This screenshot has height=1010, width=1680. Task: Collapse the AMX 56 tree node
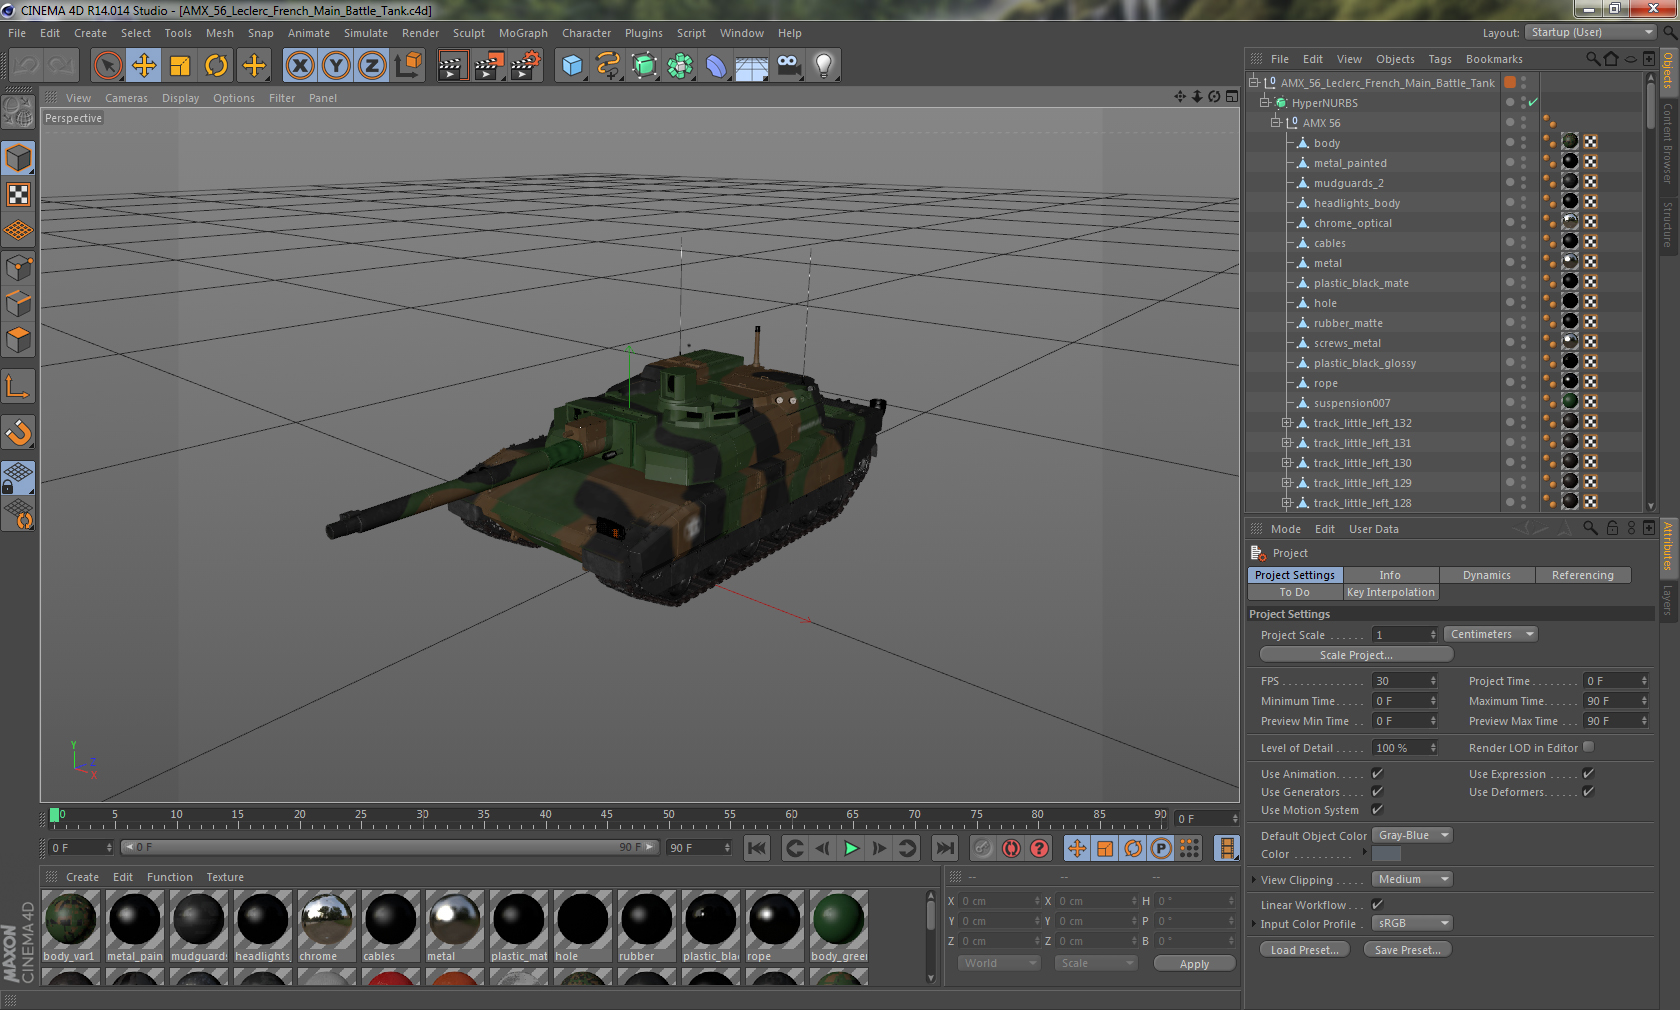[x=1275, y=122]
